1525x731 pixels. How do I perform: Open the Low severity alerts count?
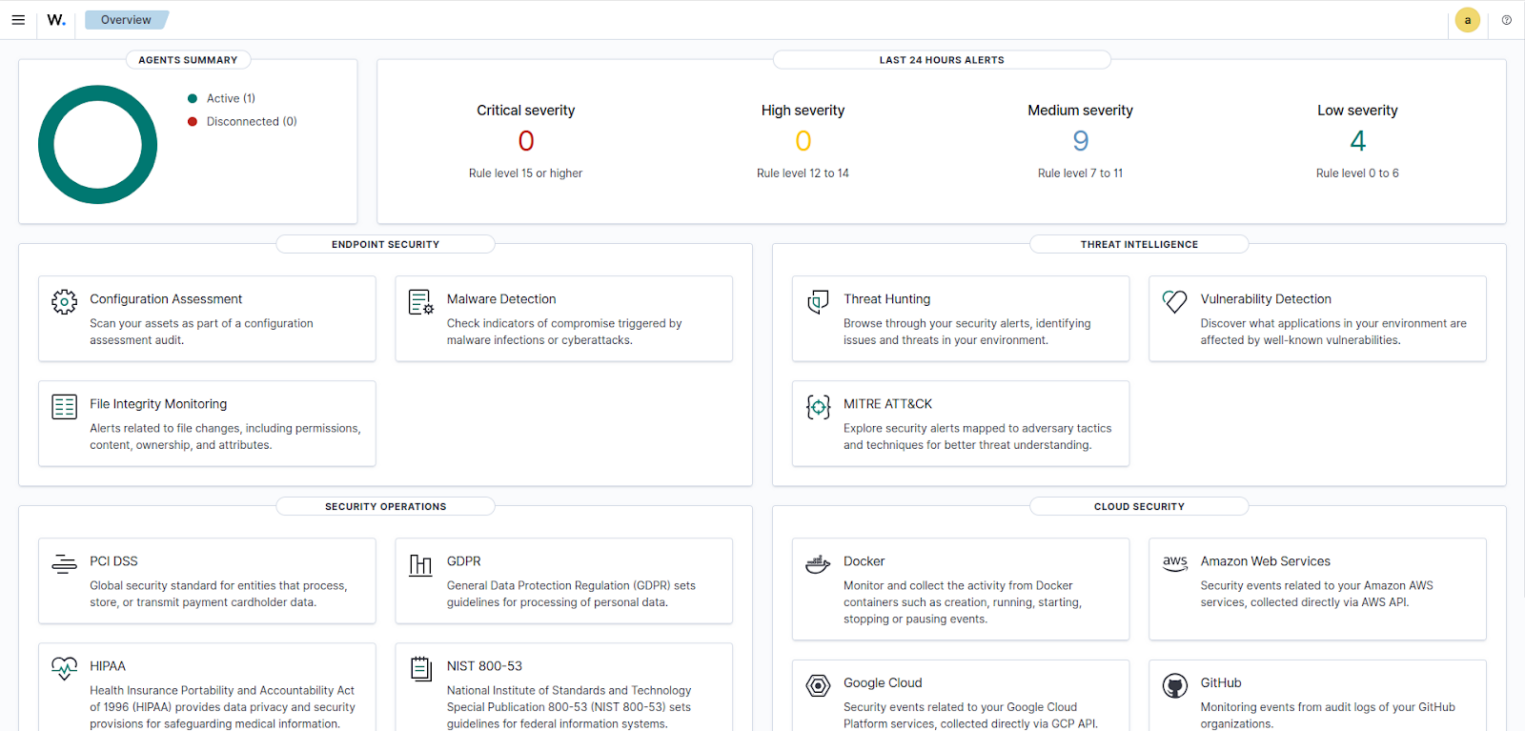point(1357,141)
